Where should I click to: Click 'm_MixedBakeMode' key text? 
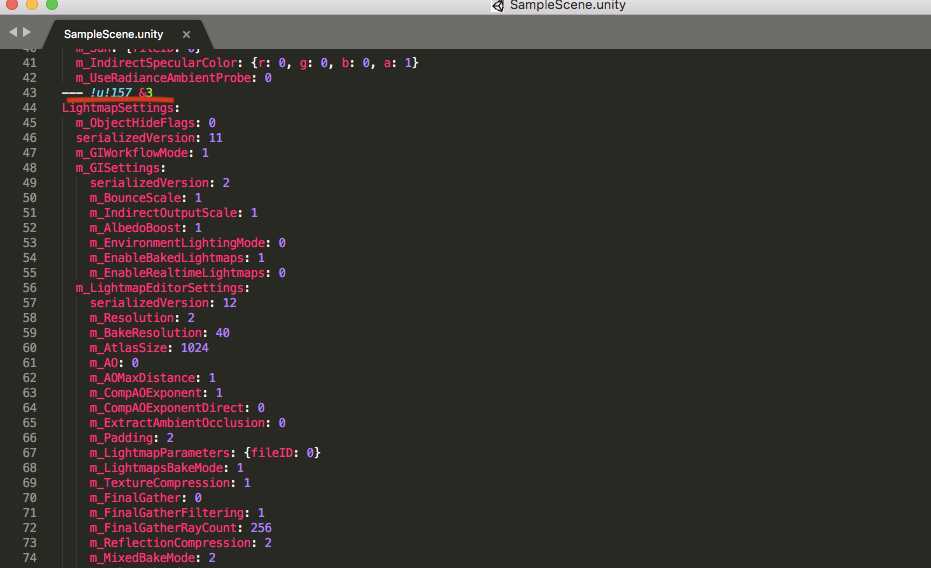[142, 558]
